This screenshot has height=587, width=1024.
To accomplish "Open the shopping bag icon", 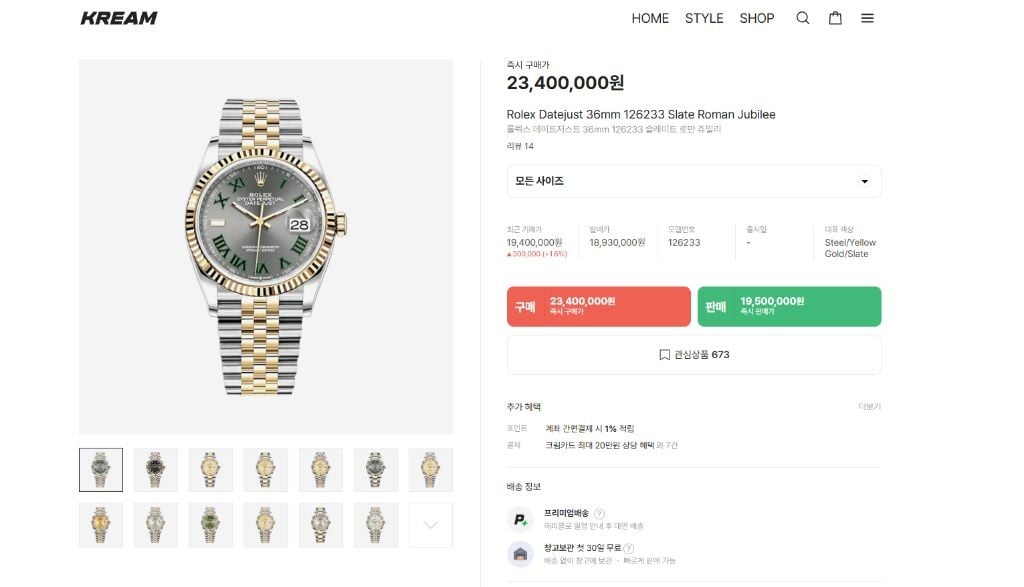I will pyautogui.click(x=835, y=18).
